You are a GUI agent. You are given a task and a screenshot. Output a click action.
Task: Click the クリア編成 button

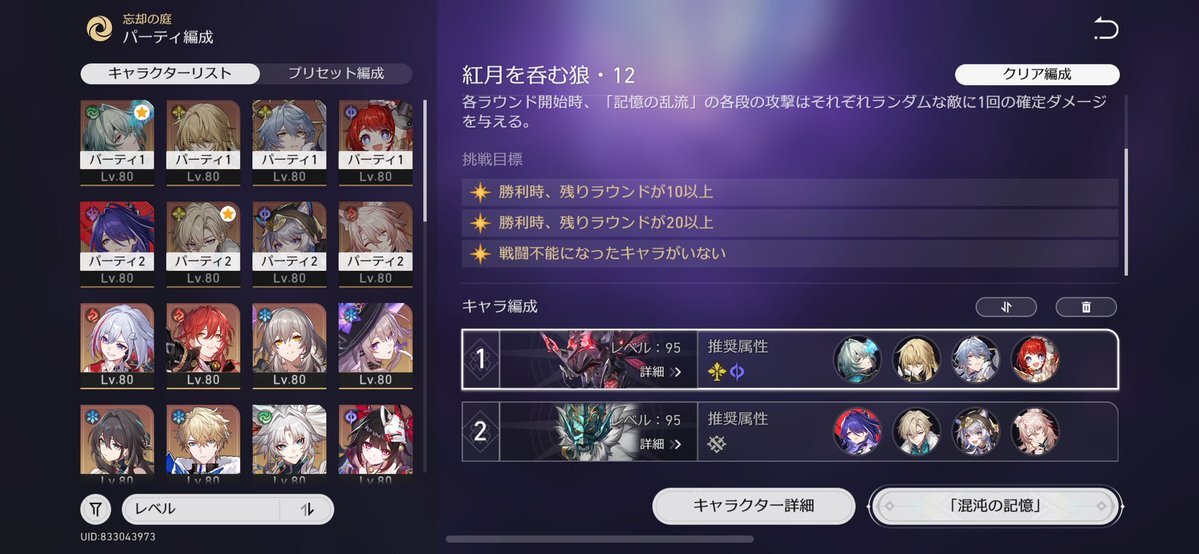coord(1037,74)
